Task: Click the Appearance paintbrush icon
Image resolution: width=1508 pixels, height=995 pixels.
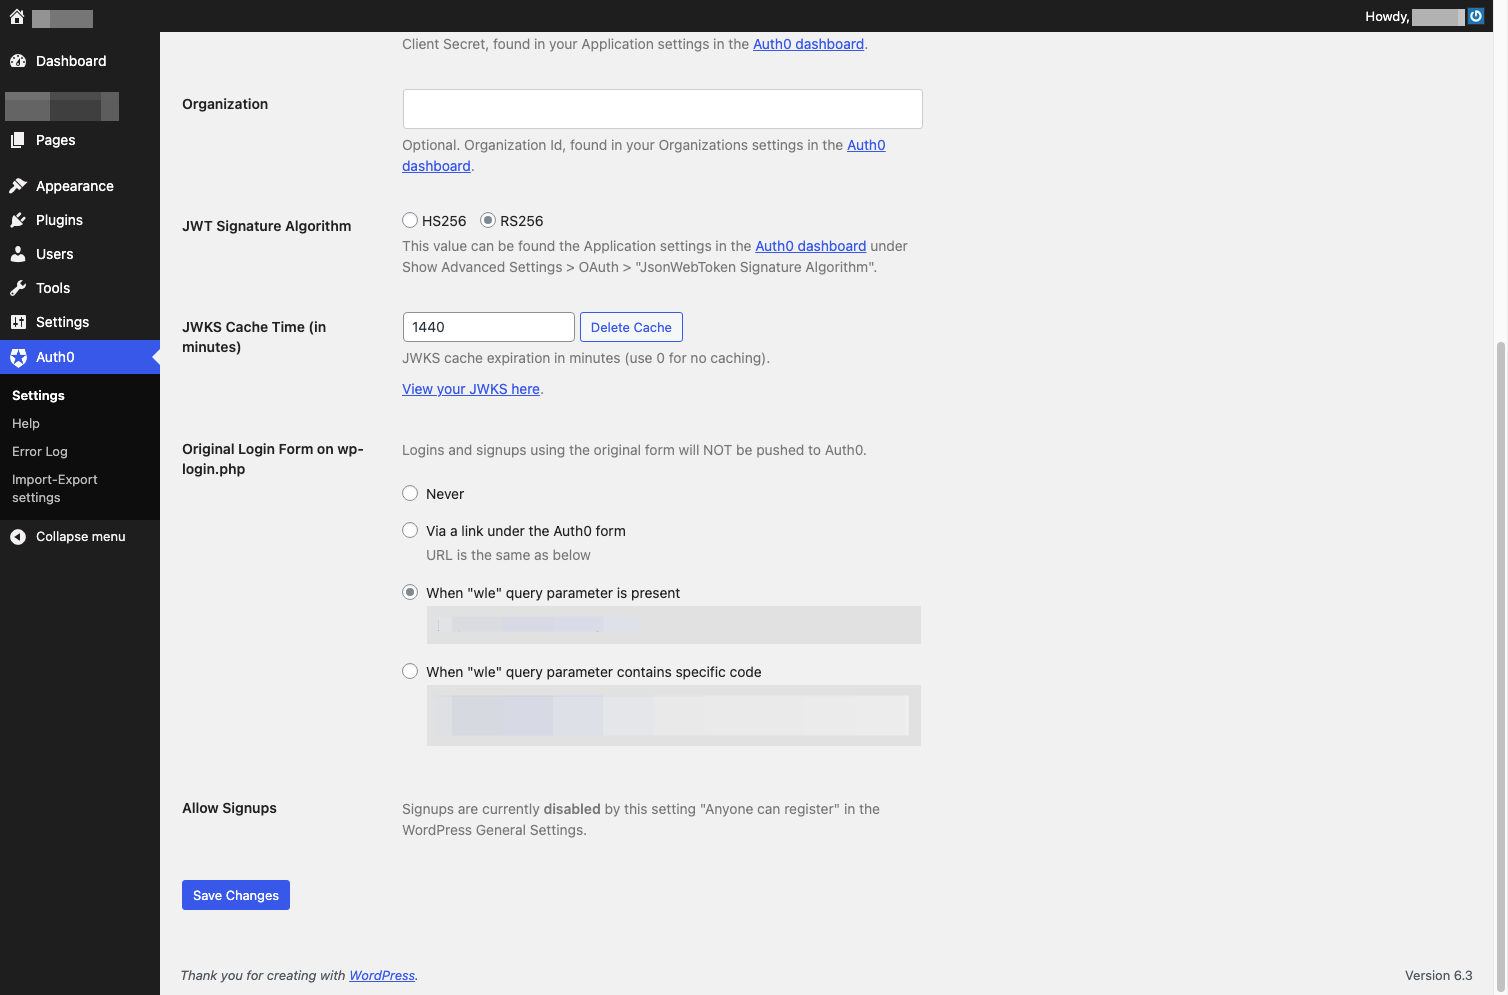Action: [x=18, y=186]
